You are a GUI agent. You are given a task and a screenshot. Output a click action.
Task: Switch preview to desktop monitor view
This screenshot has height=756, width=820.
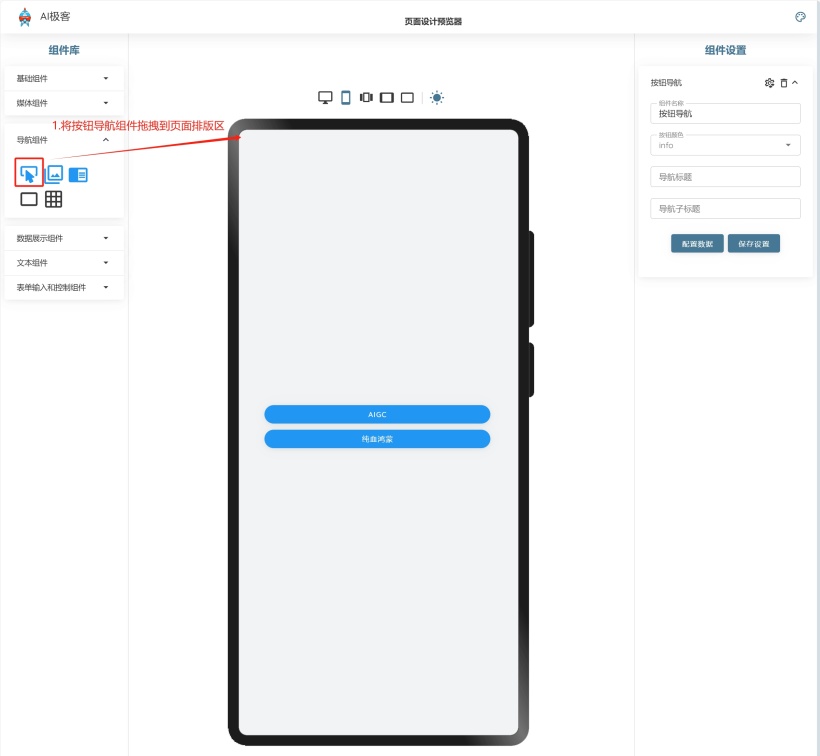pos(325,97)
